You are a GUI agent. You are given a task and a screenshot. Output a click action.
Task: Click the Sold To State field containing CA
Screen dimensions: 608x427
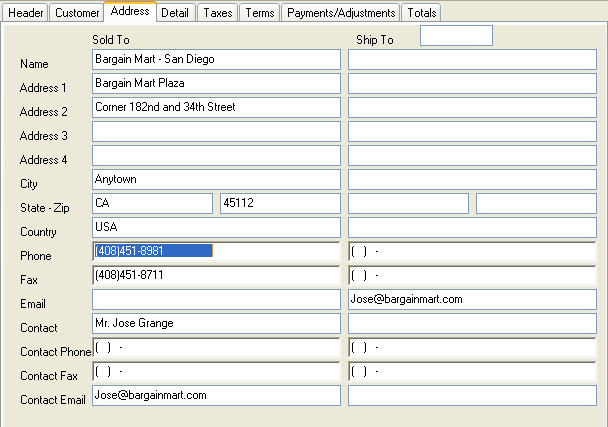[x=152, y=204]
